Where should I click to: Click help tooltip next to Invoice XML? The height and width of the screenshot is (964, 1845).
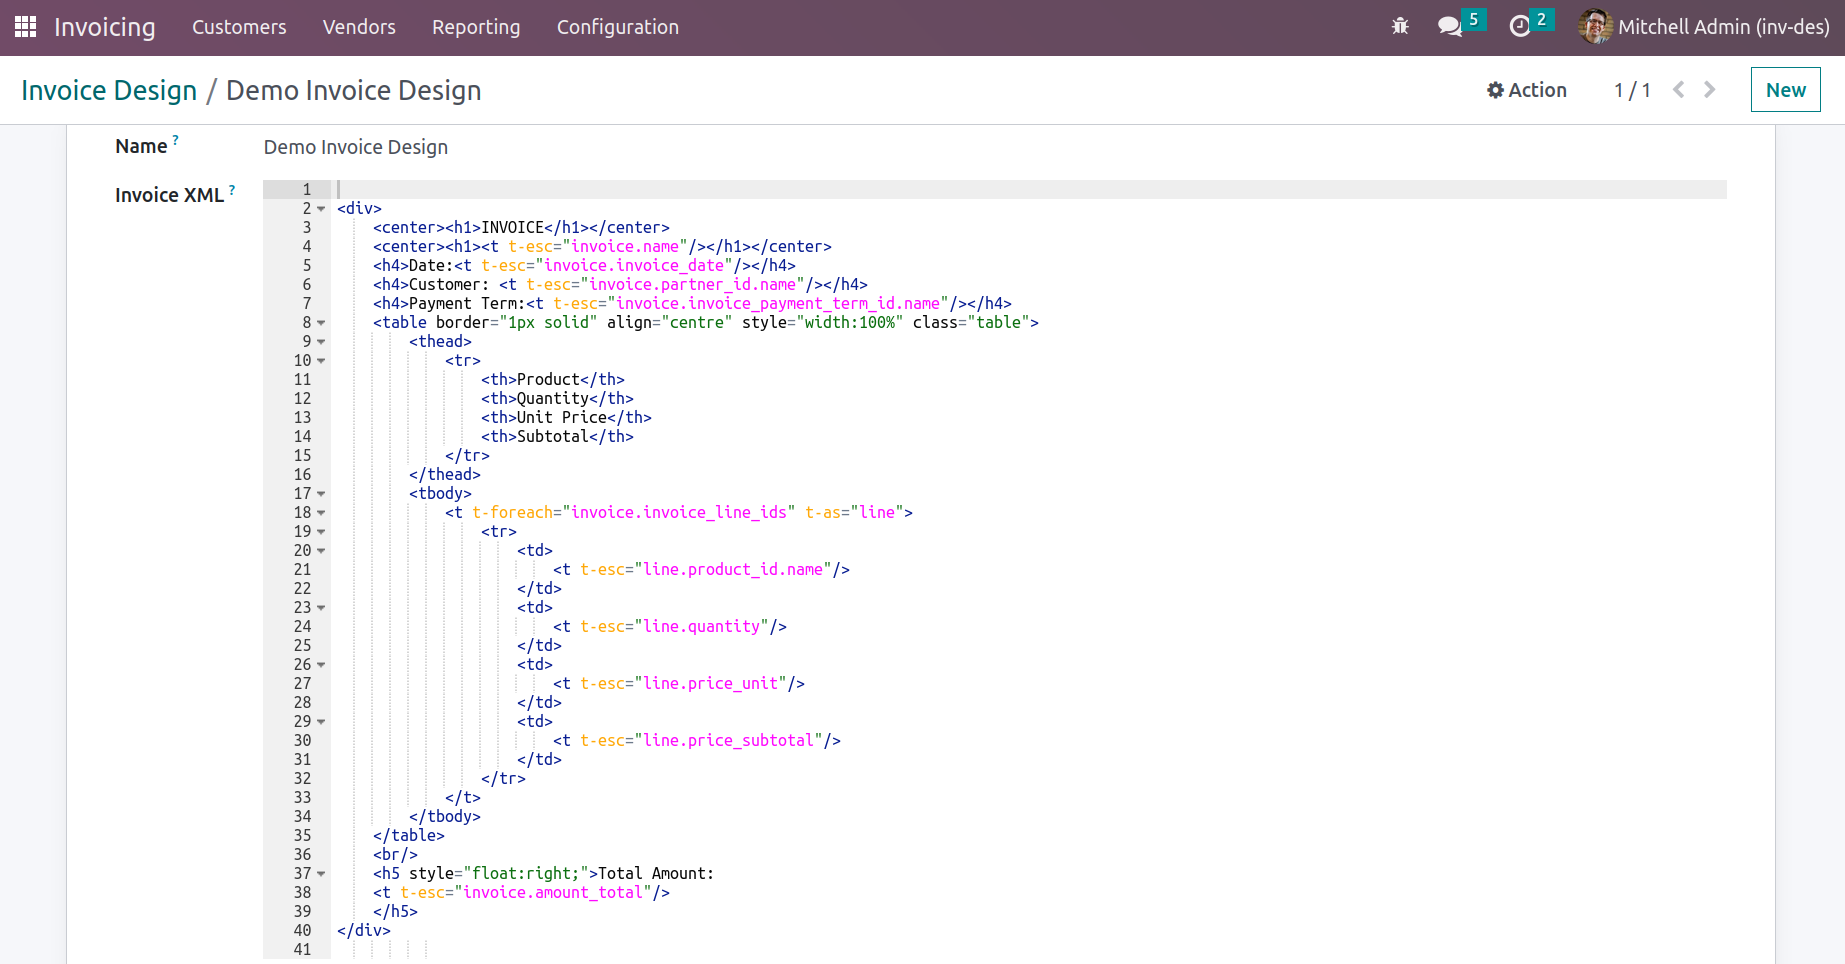[232, 189]
